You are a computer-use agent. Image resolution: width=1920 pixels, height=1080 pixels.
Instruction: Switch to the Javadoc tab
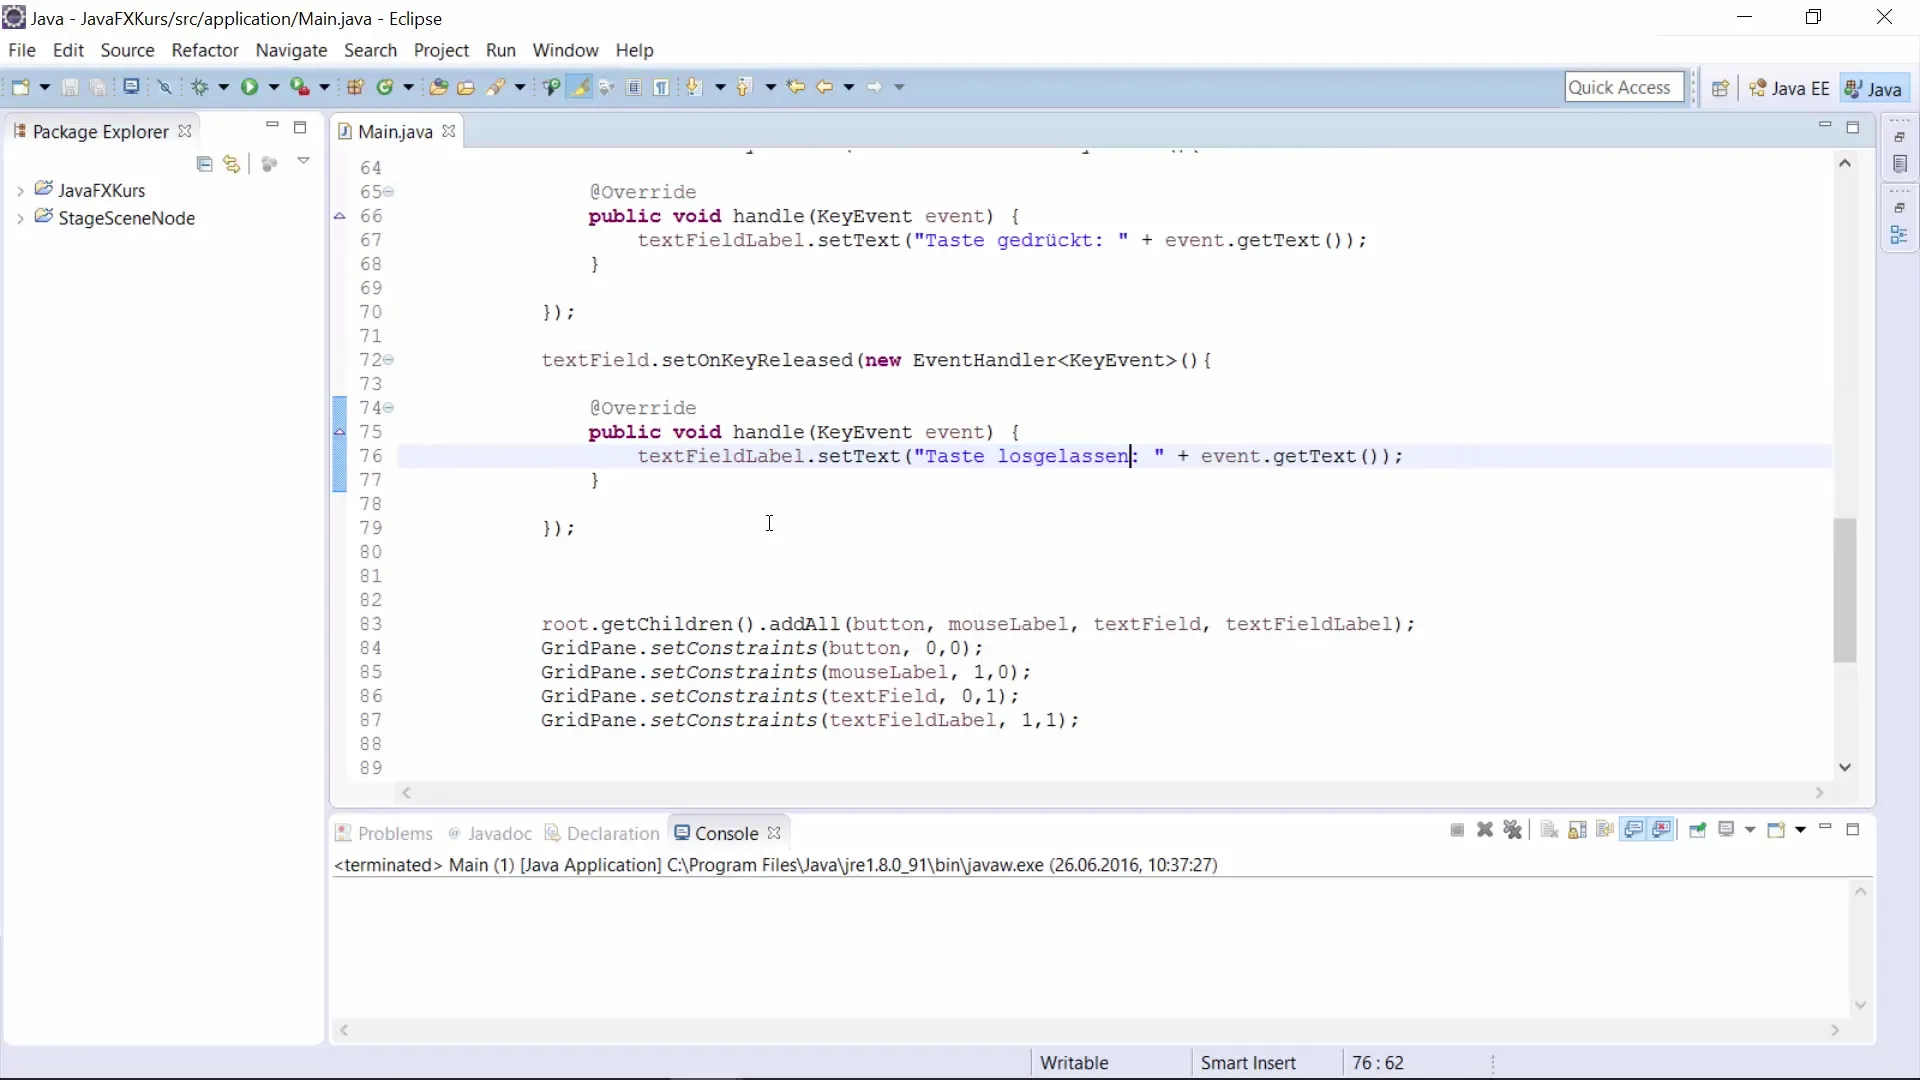pos(490,833)
